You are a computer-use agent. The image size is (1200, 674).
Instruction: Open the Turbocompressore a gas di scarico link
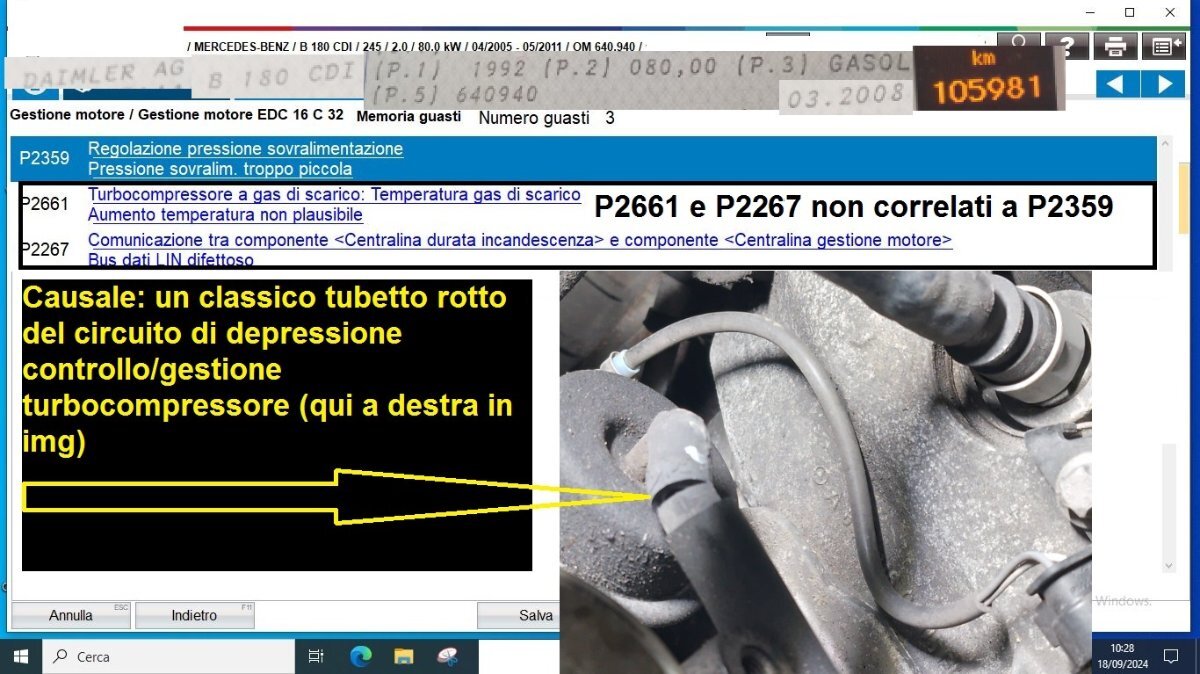click(x=334, y=194)
